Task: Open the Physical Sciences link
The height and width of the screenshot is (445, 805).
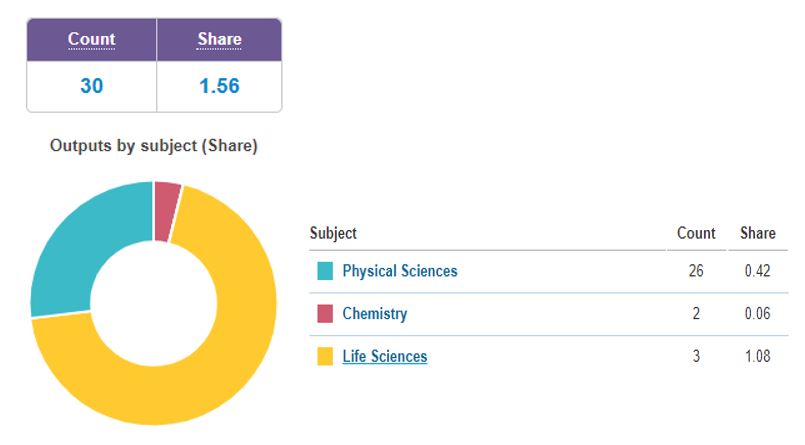Action: pos(400,270)
